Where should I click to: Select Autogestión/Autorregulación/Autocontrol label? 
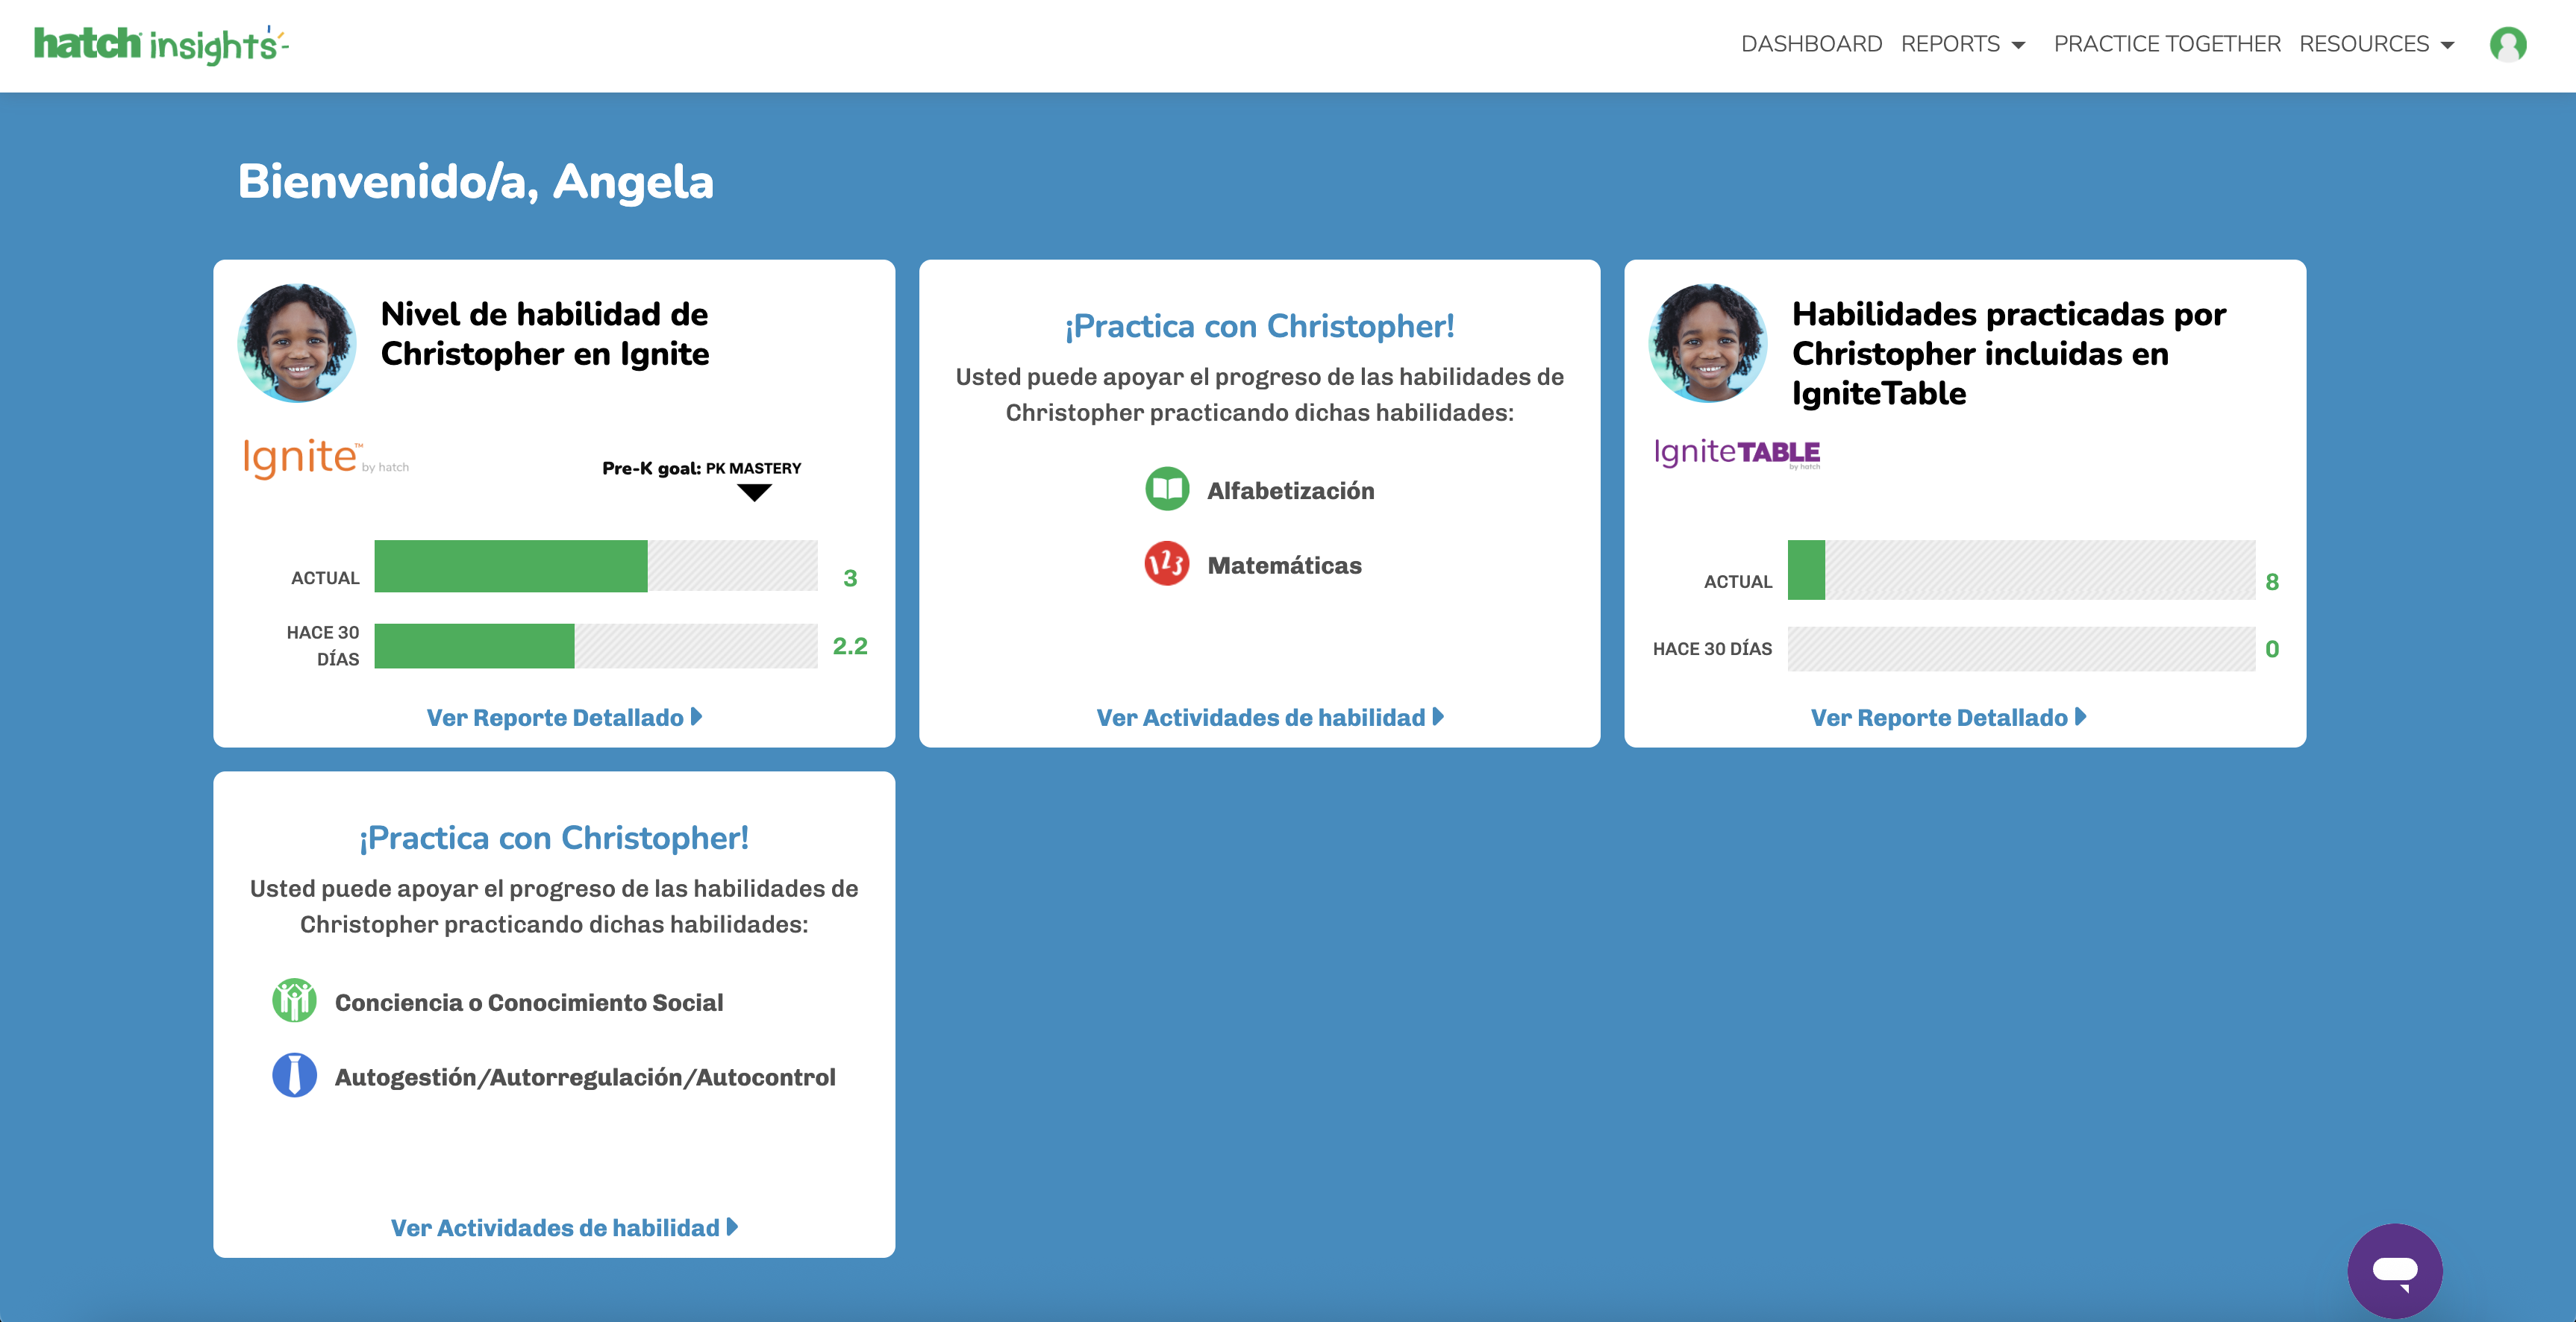coord(585,1077)
